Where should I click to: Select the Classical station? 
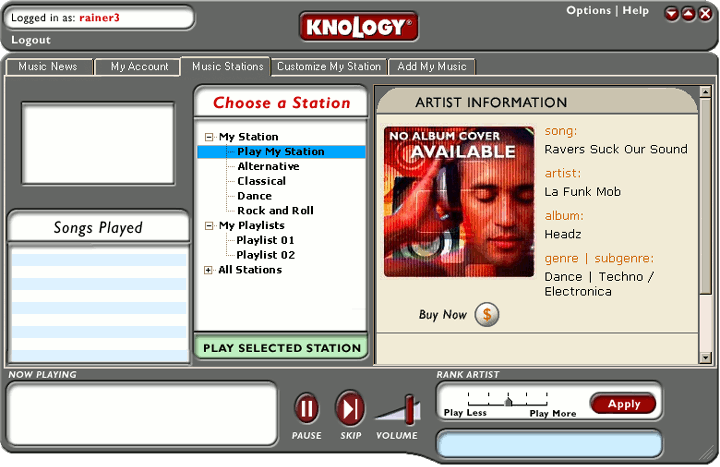tap(261, 181)
